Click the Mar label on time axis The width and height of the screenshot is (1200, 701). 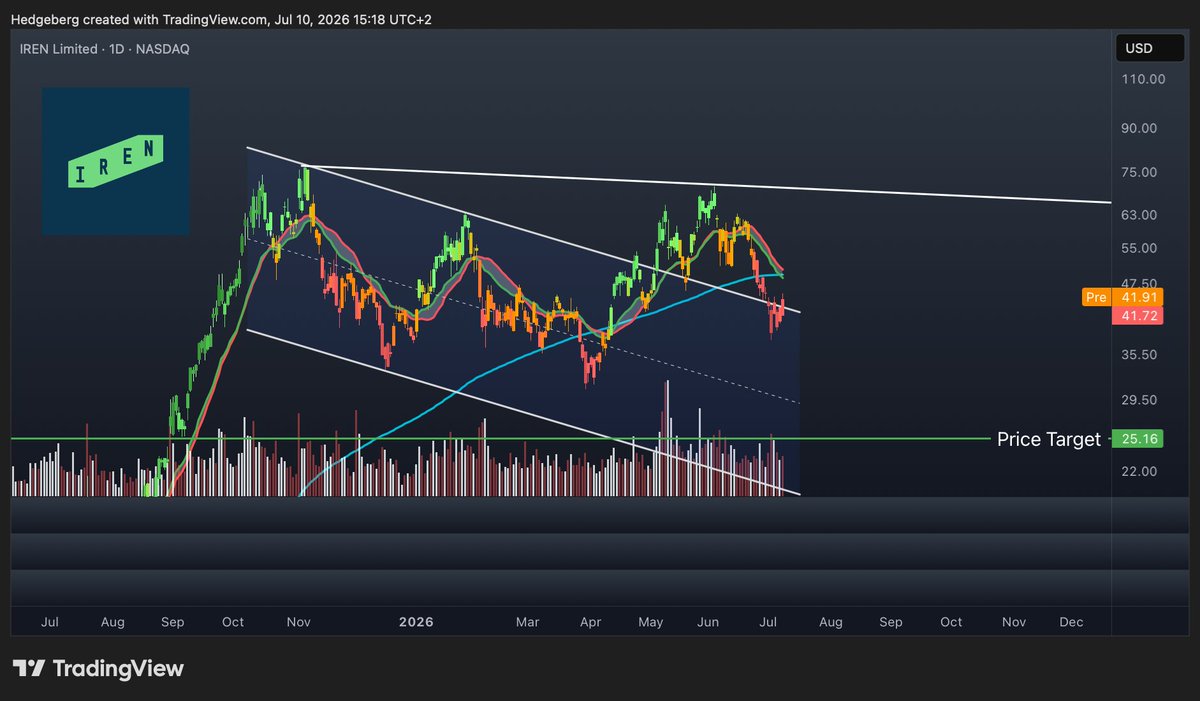pyautogui.click(x=527, y=622)
